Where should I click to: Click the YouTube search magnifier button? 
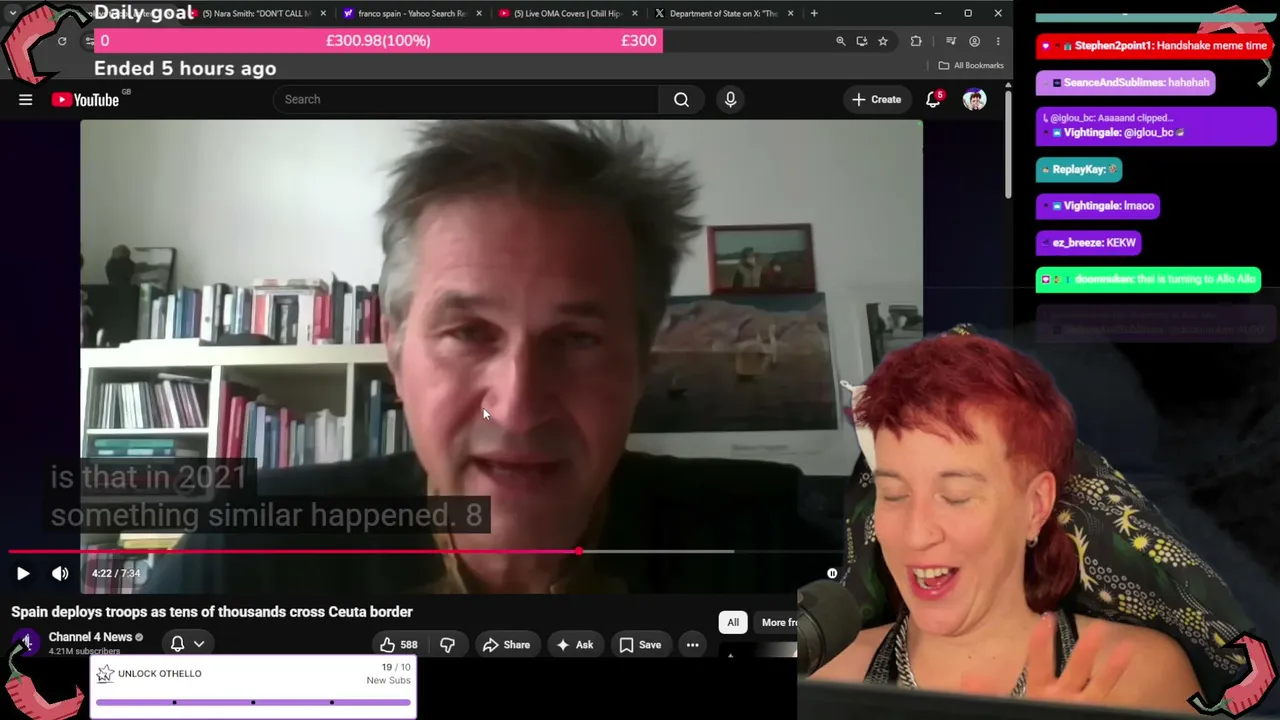tap(681, 99)
